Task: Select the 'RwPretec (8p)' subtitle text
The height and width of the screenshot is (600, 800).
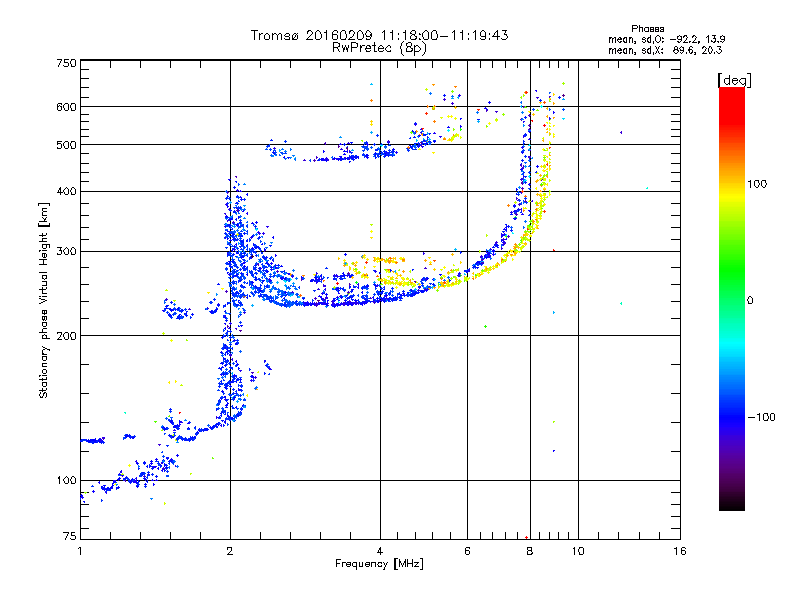Action: (379, 48)
